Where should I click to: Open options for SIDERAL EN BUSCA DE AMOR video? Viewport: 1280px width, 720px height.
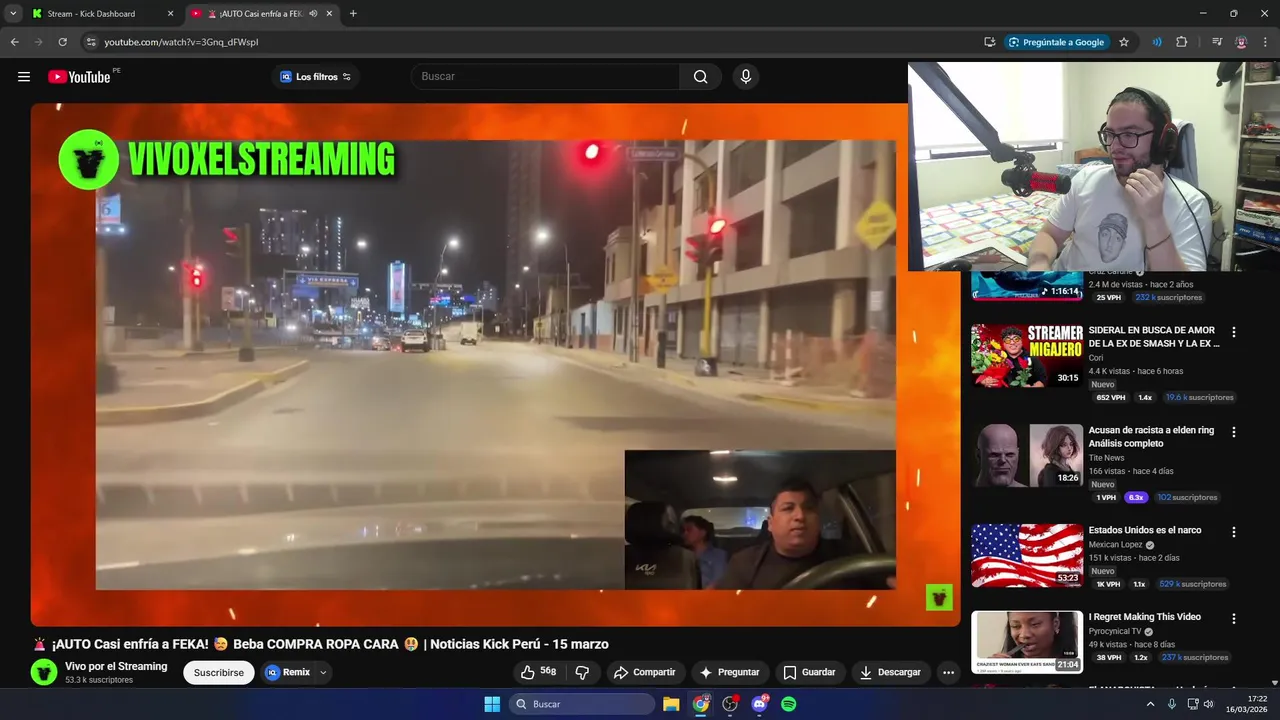pyautogui.click(x=1233, y=332)
